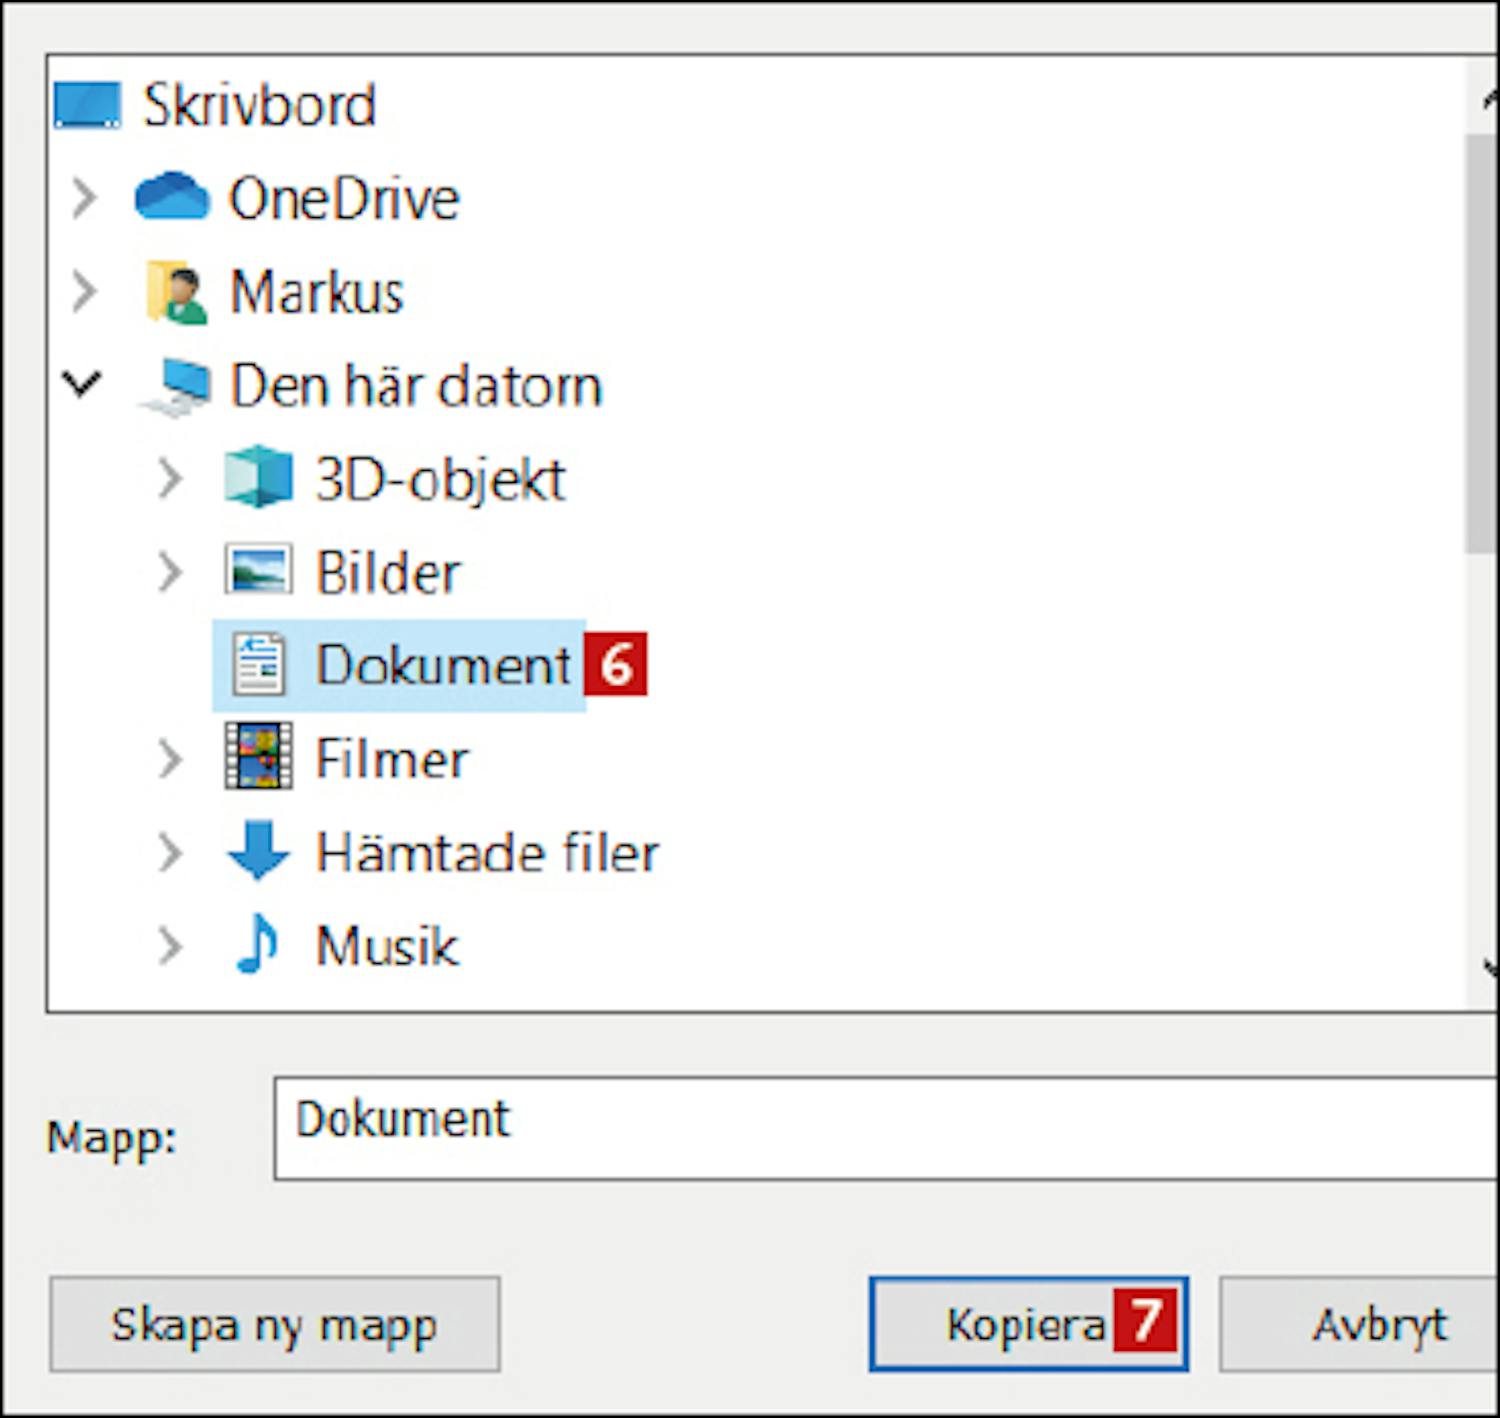1500x1418 pixels.
Task: Select the Dokument folder label
Action: tap(442, 664)
